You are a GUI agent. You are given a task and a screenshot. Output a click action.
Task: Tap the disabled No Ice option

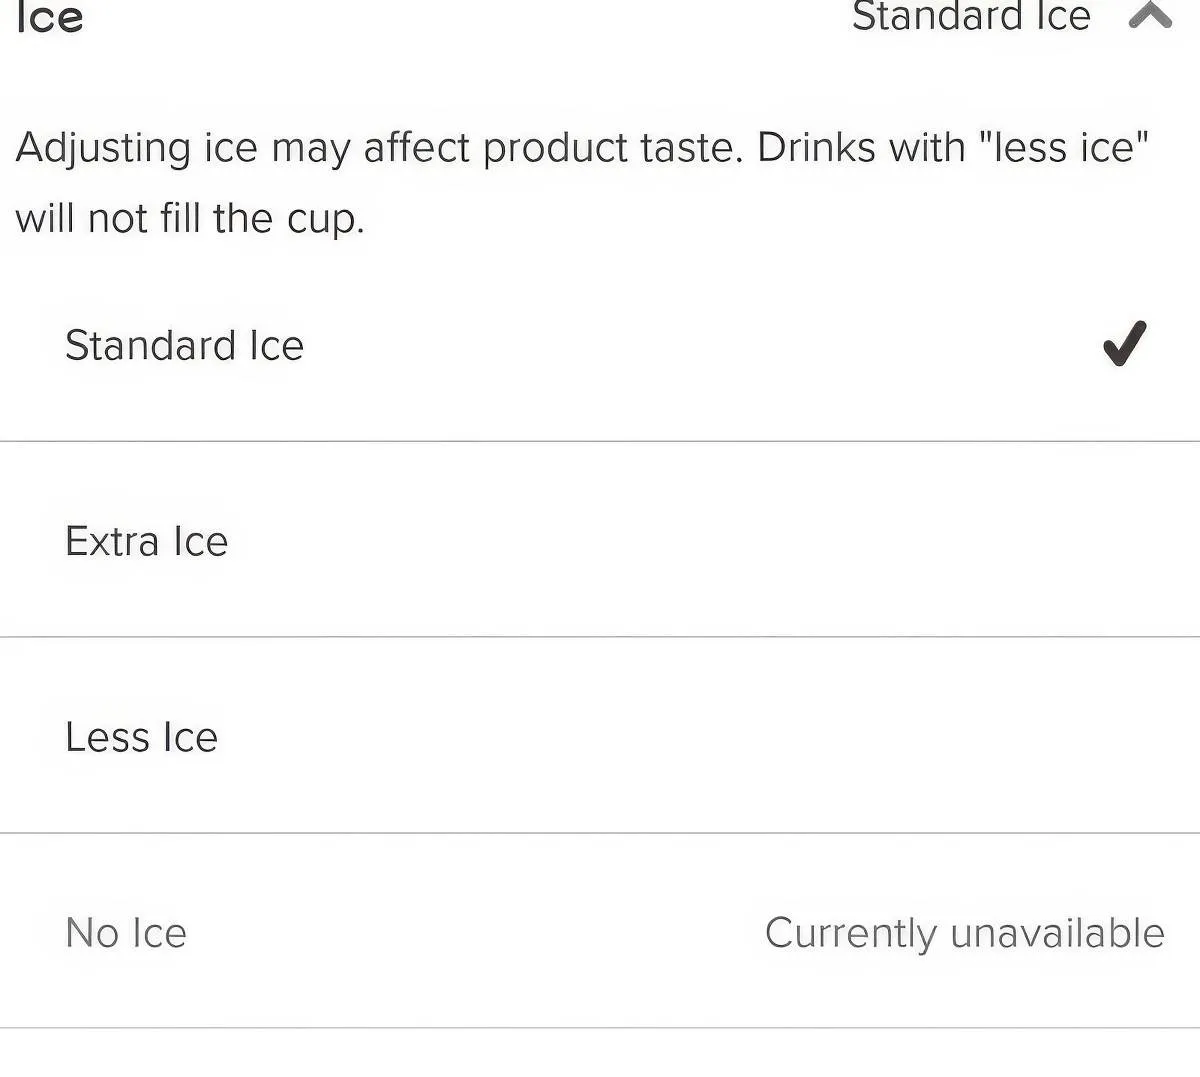[126, 933]
